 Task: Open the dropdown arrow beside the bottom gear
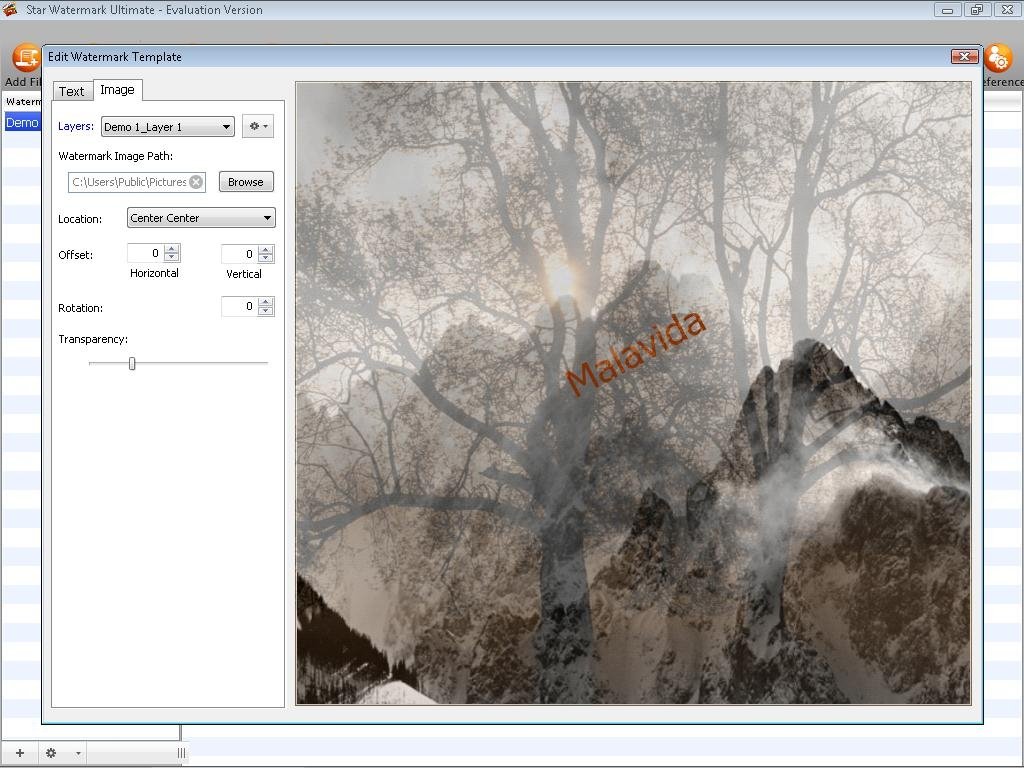coord(78,754)
